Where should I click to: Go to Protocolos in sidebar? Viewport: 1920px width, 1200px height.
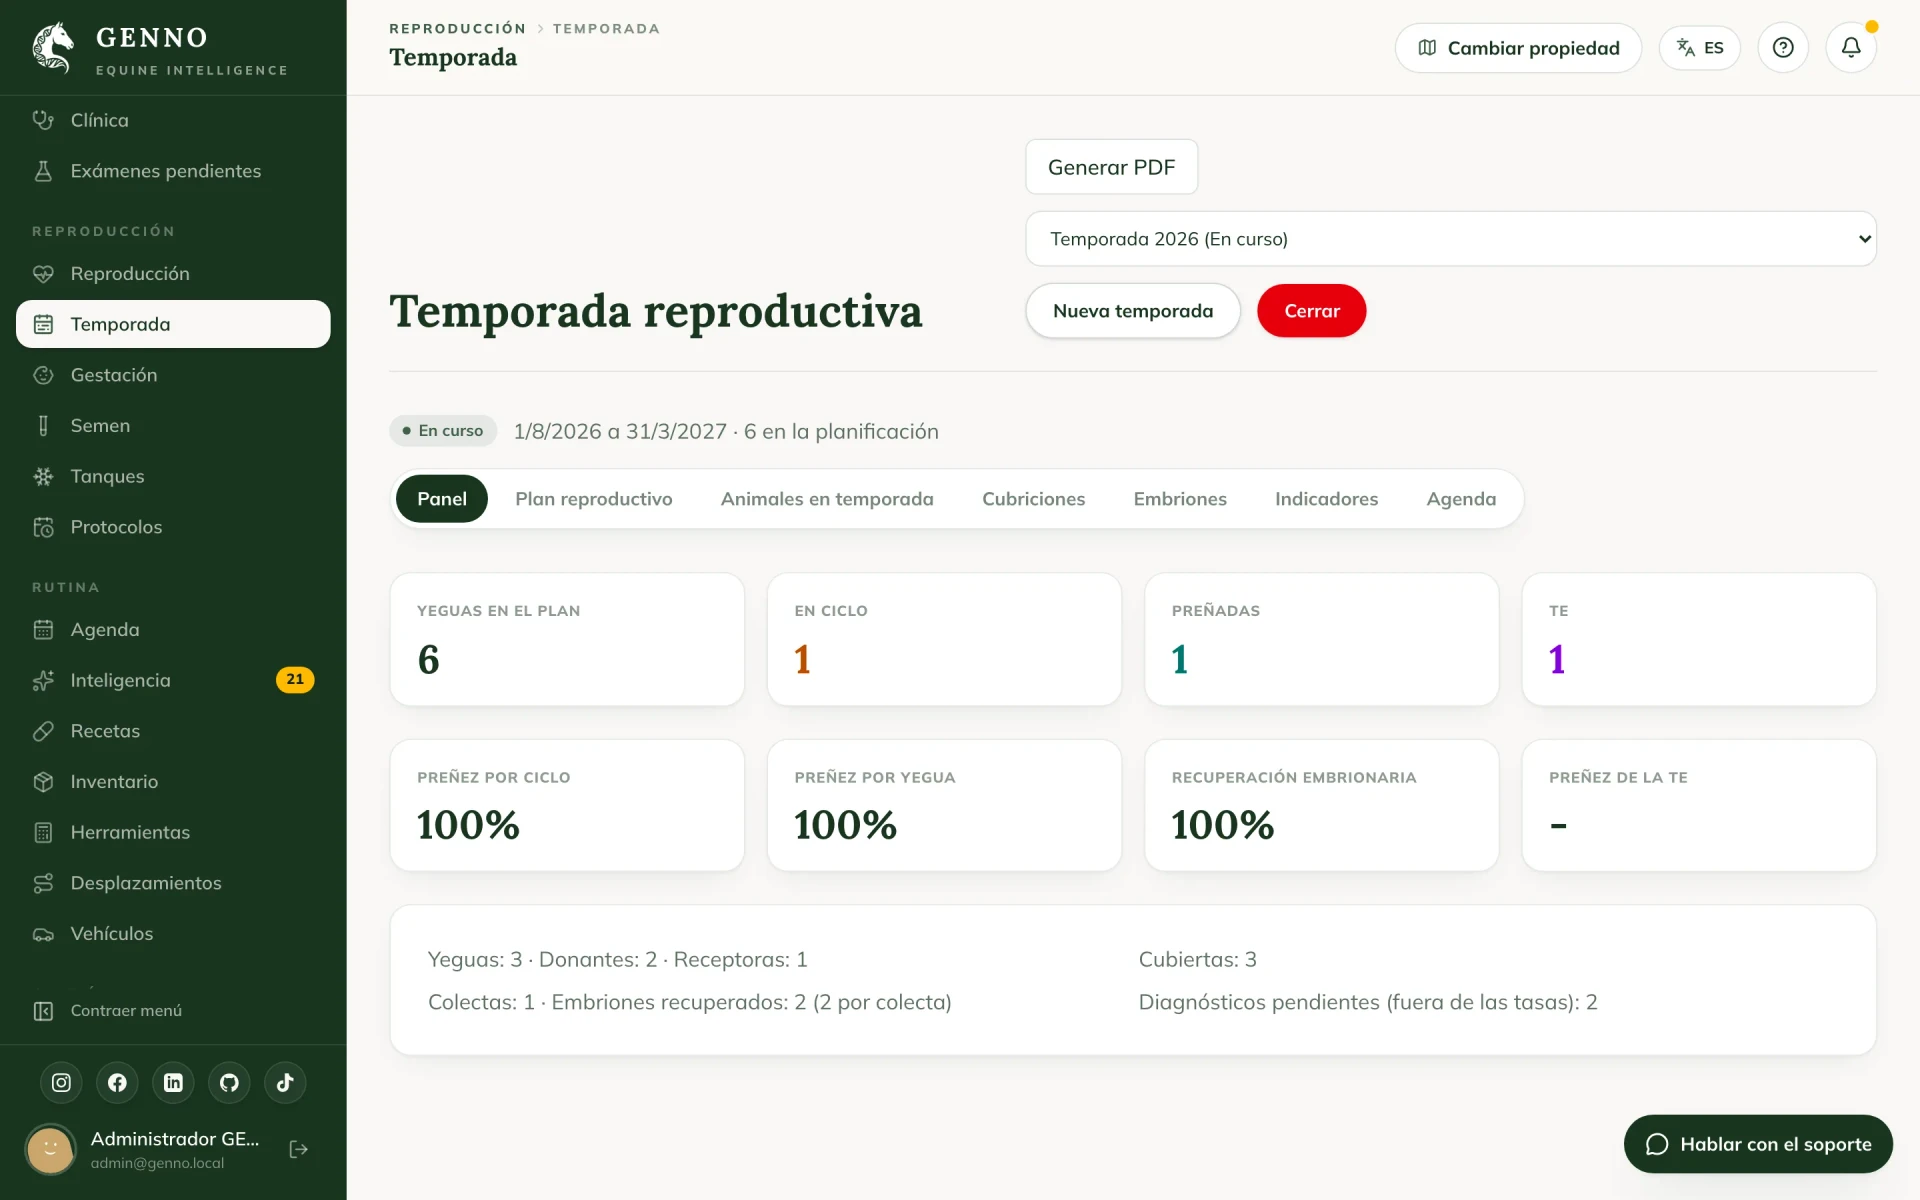point(173,527)
